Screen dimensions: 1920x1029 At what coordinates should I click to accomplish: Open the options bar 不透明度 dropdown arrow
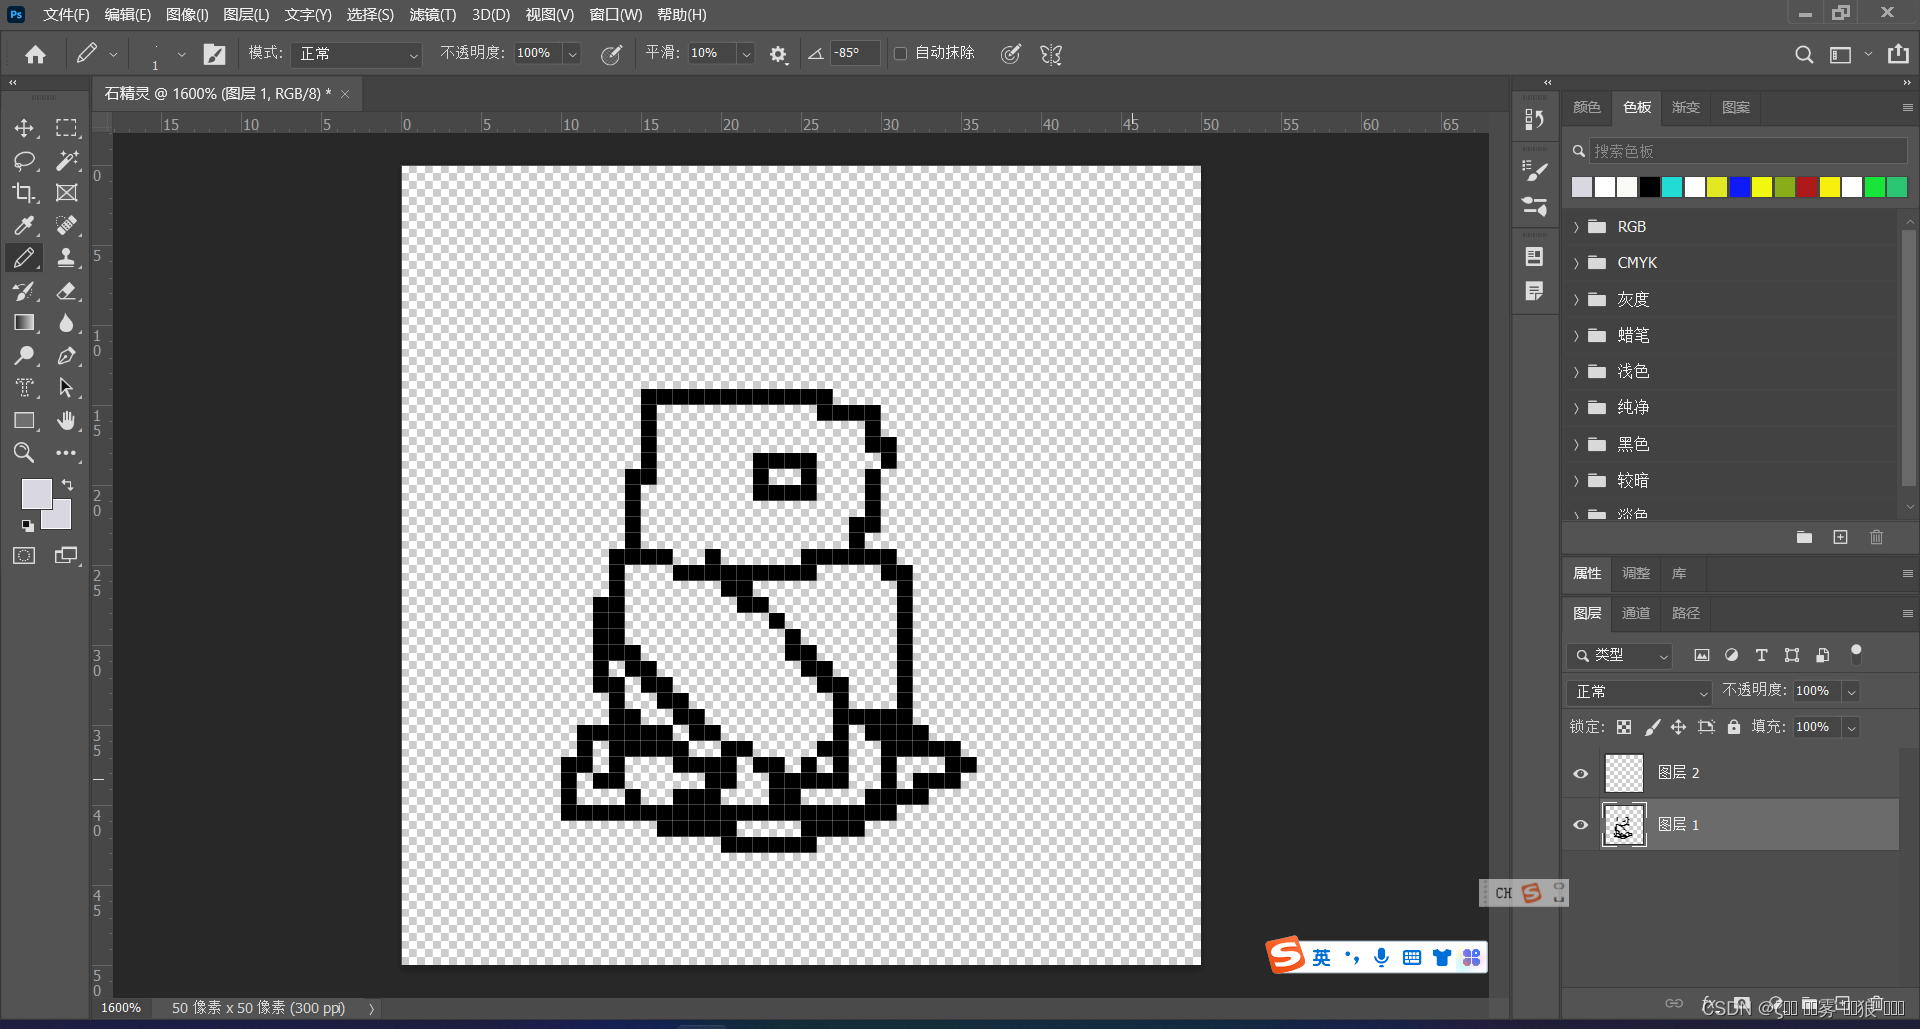(x=572, y=54)
